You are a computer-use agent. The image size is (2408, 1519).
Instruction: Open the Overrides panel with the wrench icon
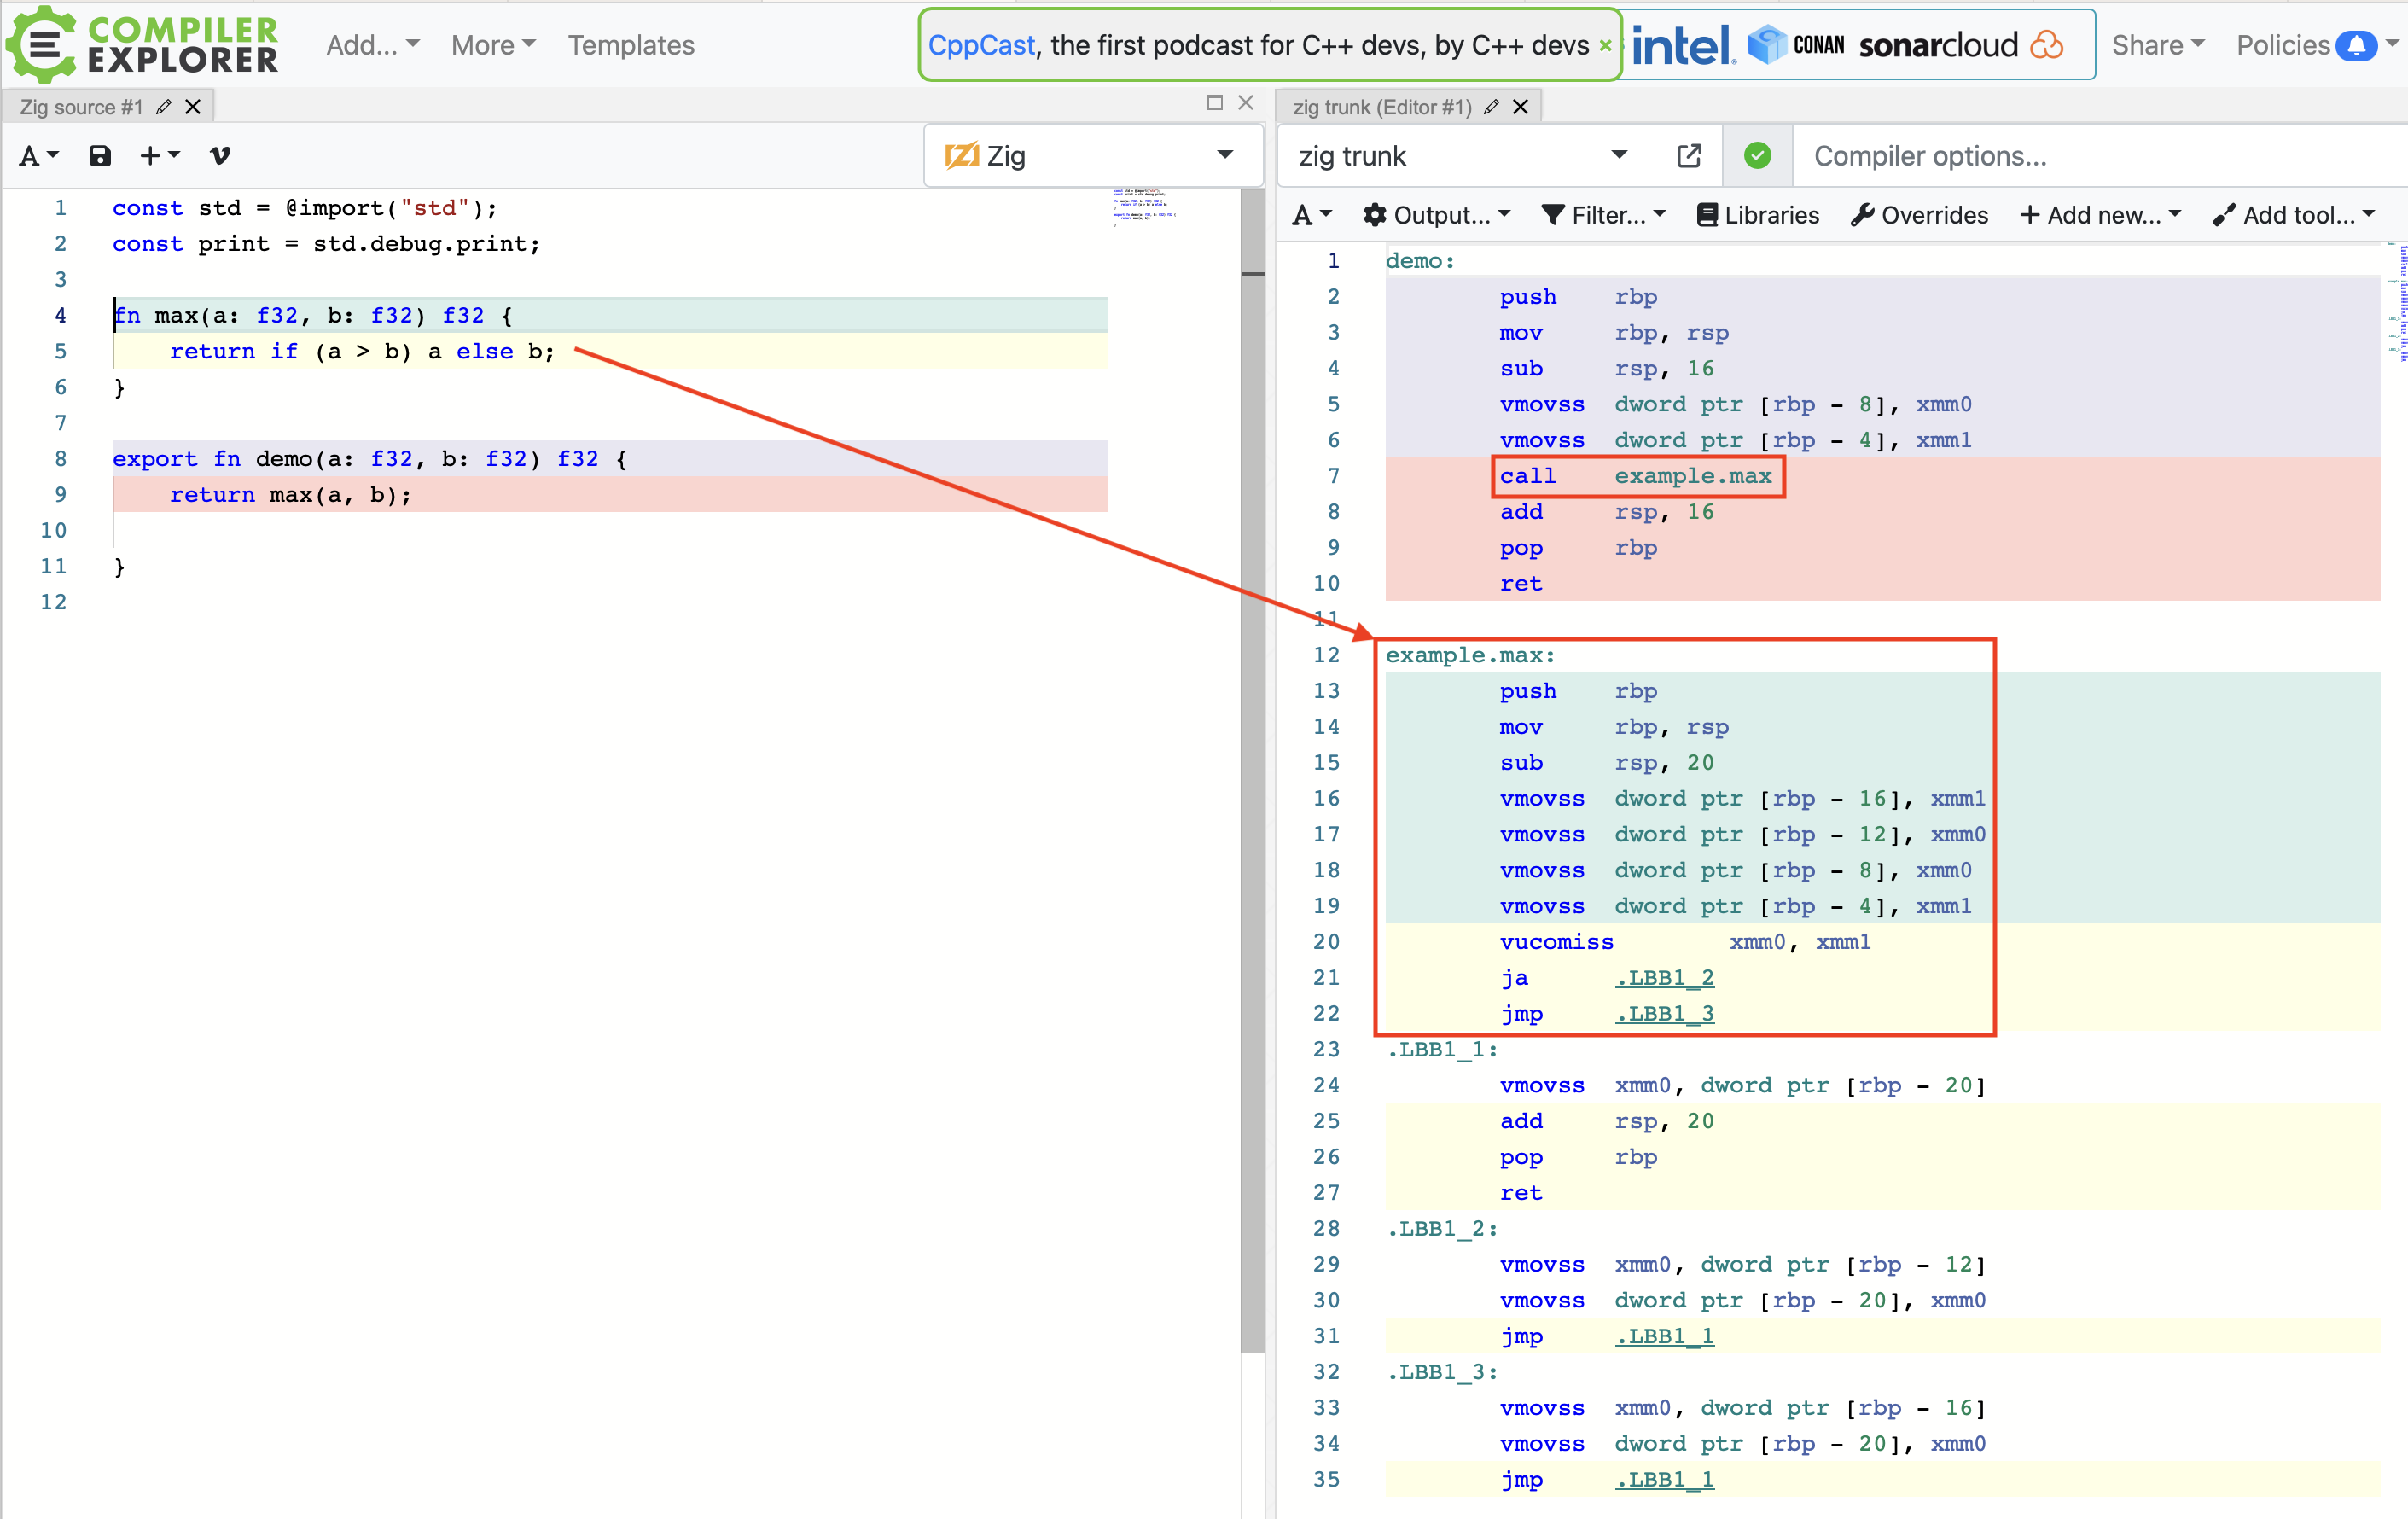click(1918, 214)
